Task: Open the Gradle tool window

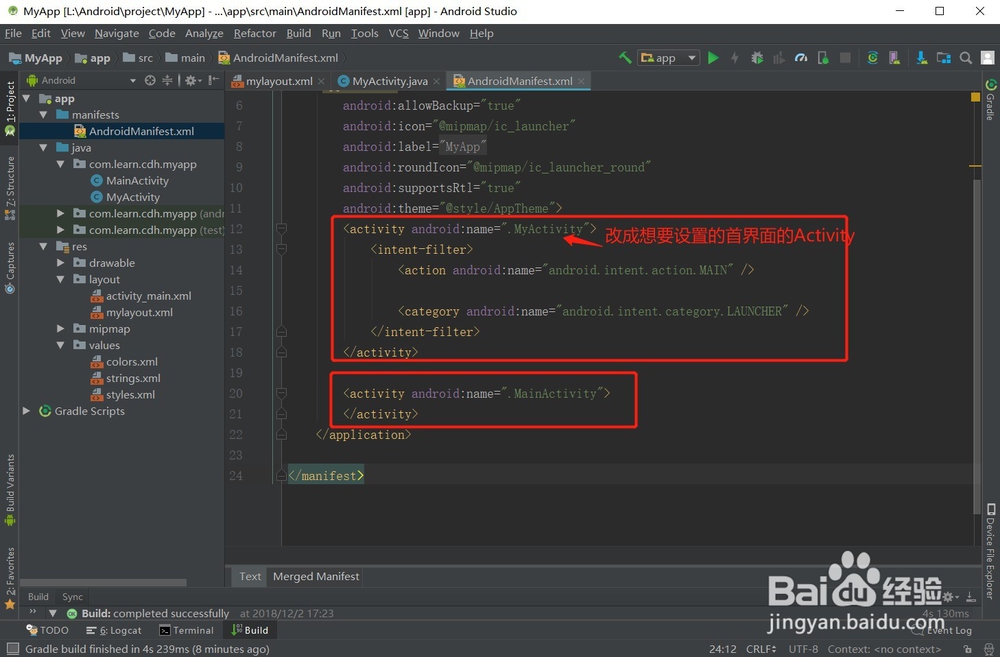Action: point(990,100)
